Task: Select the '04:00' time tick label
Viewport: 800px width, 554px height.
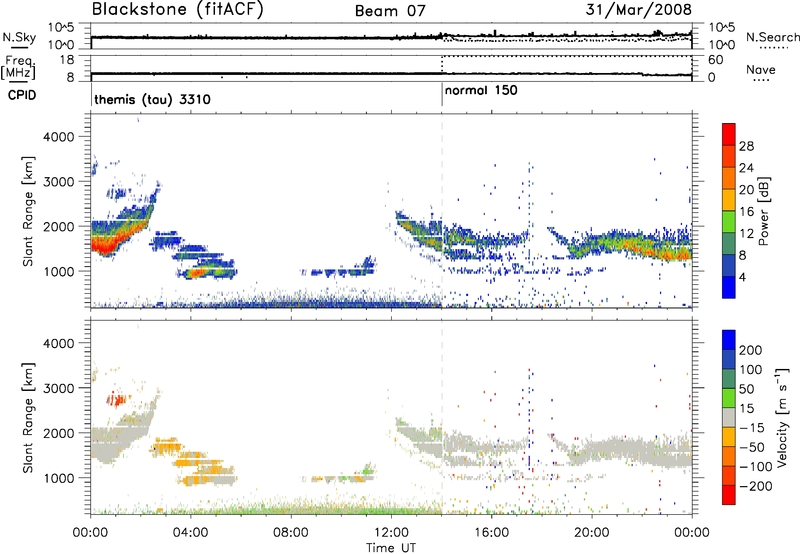Action: [191, 533]
